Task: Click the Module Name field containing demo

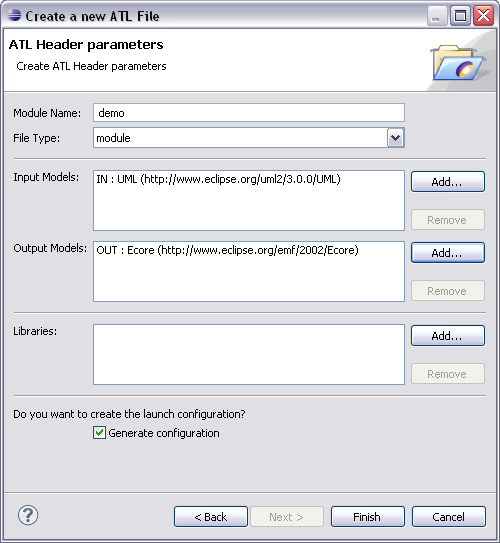Action: (249, 113)
